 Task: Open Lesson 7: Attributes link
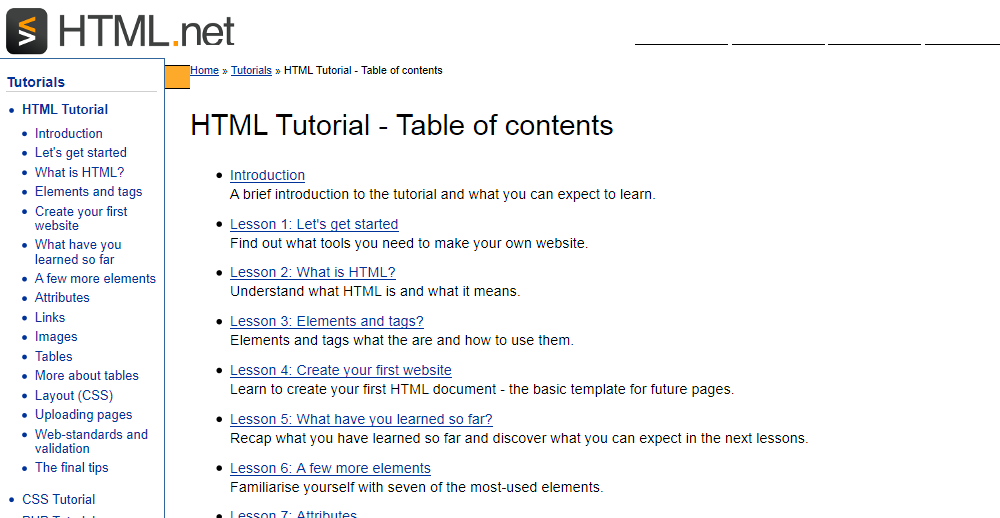point(293,514)
